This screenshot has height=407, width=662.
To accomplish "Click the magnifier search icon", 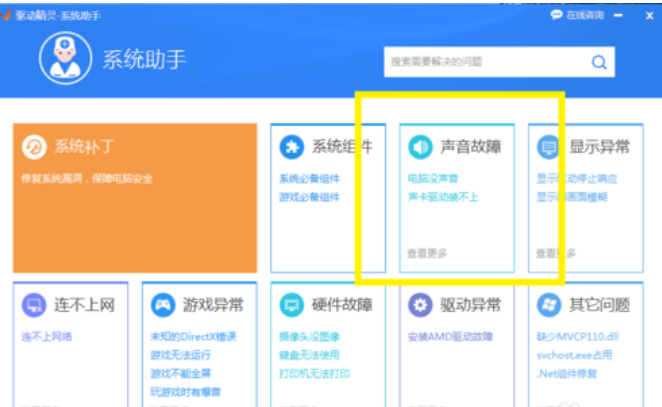I will (599, 62).
